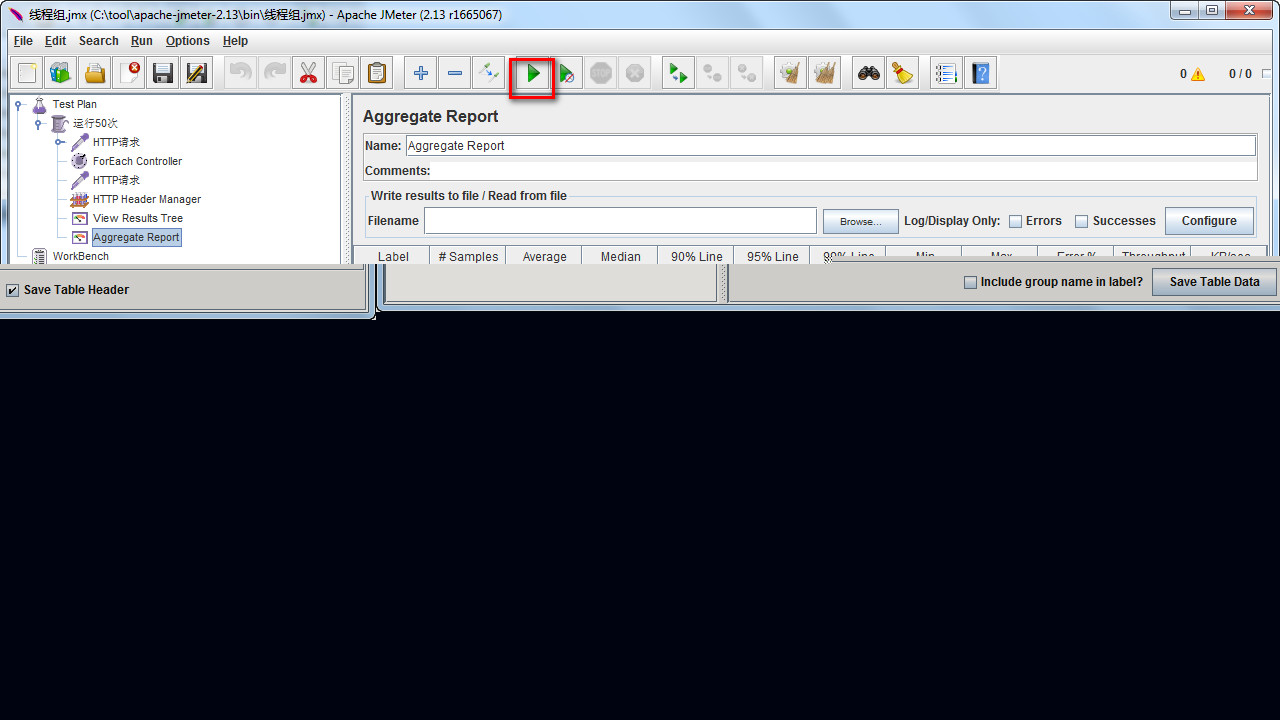
Task: Click the Toggle enable/disable toolbar icon
Action: coord(489,73)
